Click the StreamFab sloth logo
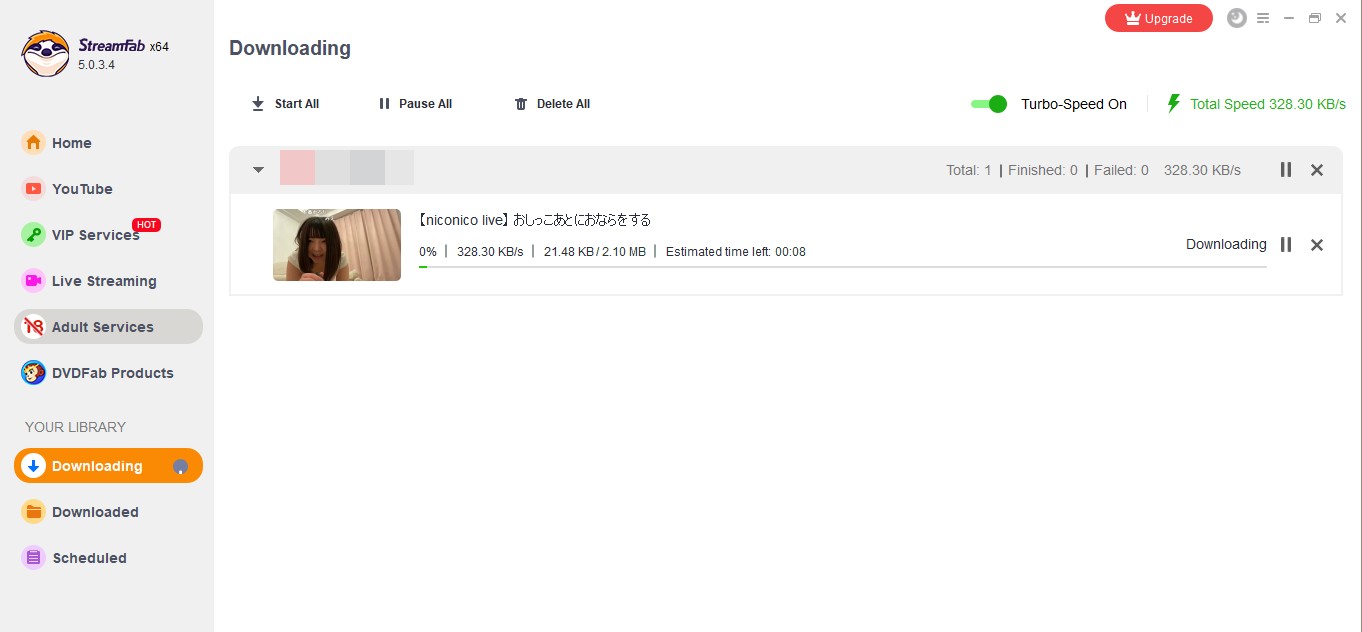The width and height of the screenshot is (1362, 632). 46,53
